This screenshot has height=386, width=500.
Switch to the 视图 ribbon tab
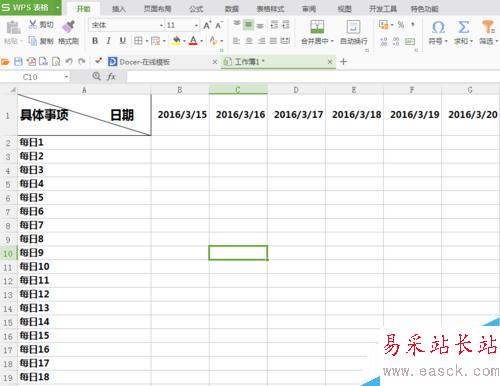tap(344, 9)
